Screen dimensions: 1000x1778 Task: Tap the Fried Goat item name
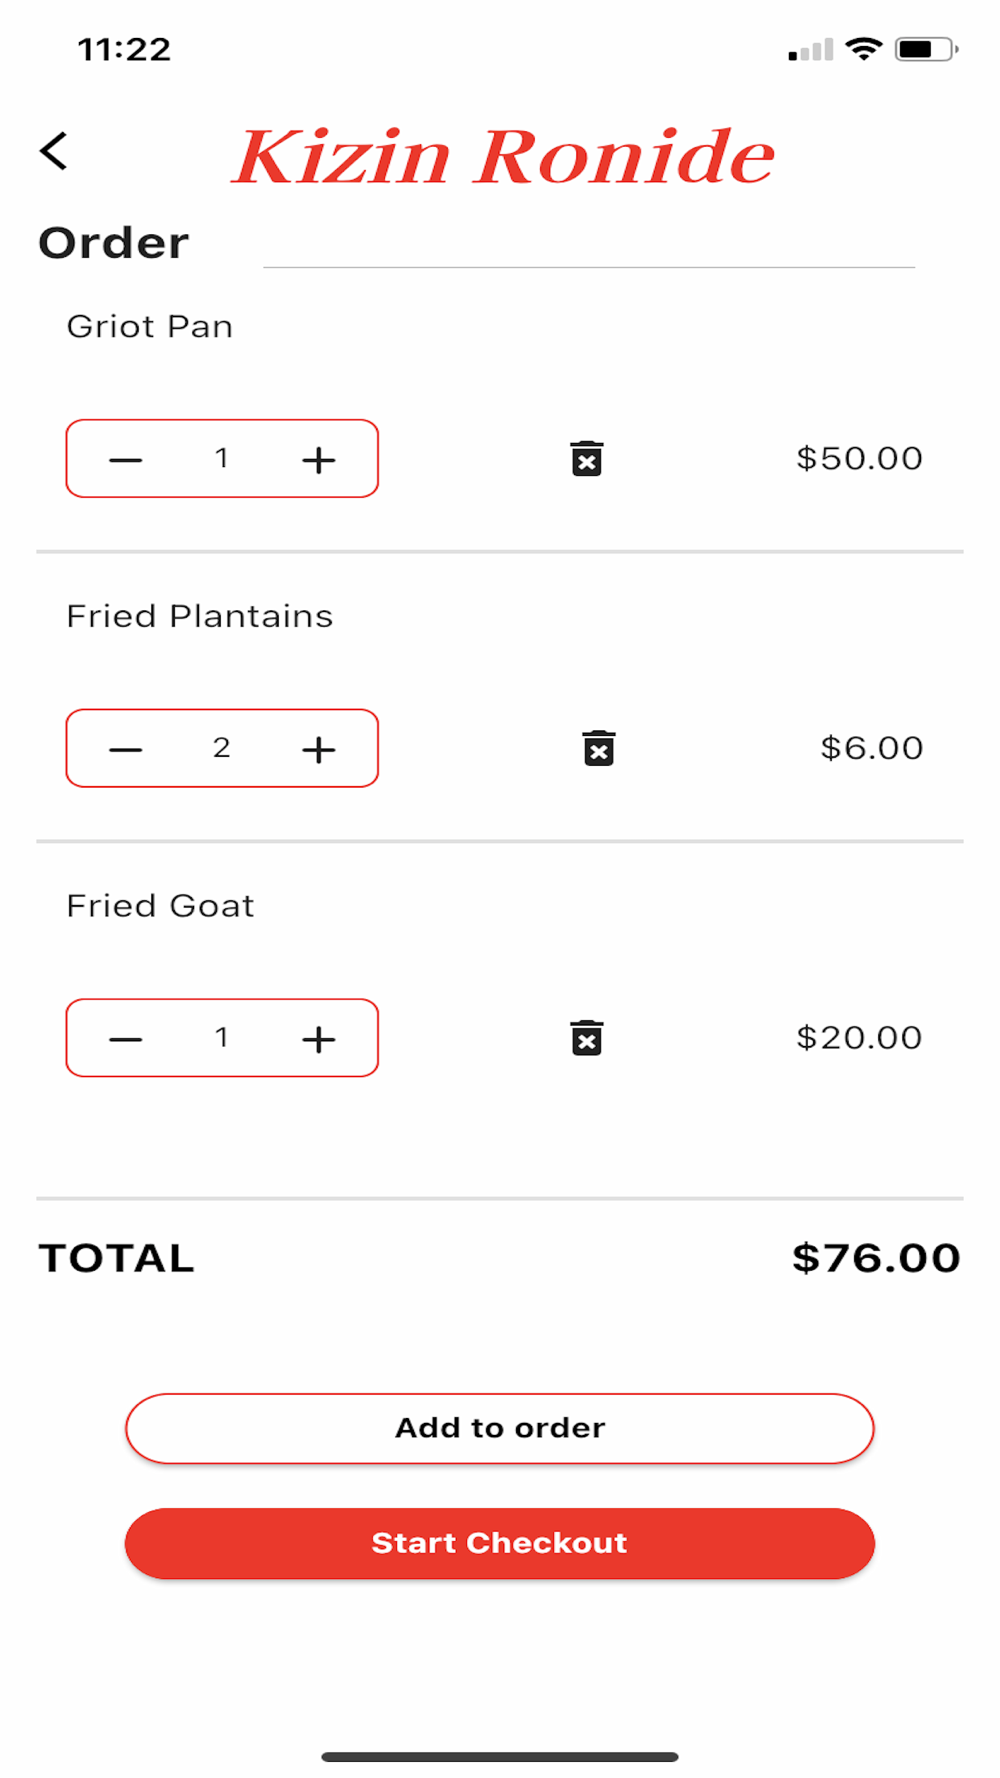click(161, 906)
